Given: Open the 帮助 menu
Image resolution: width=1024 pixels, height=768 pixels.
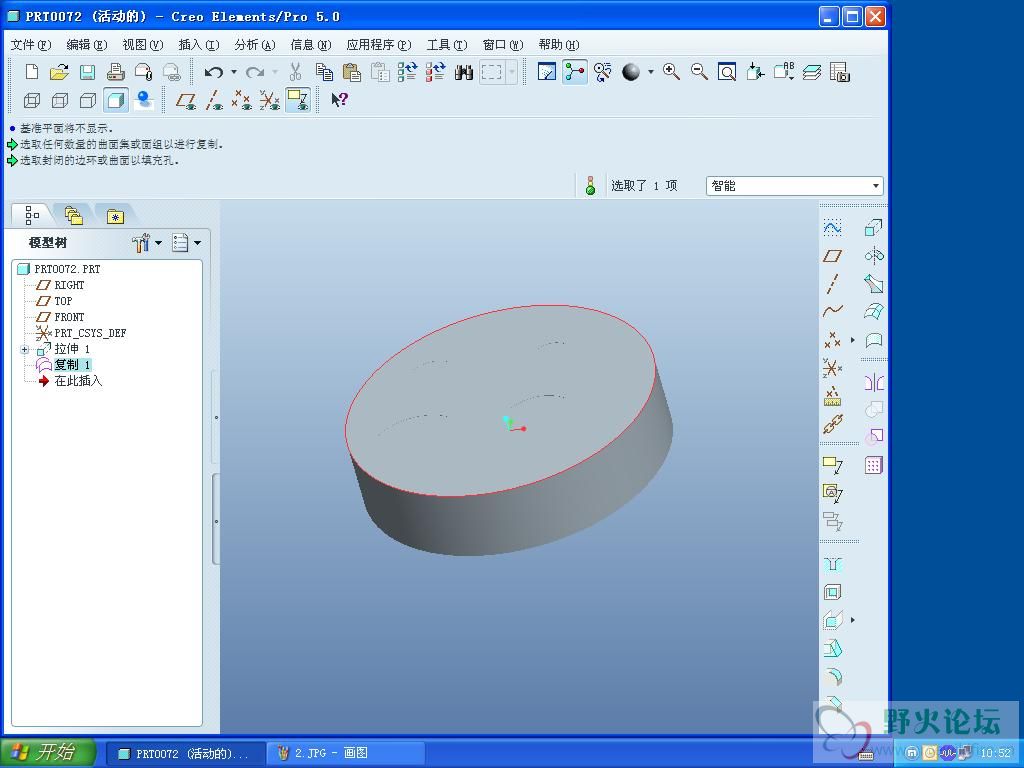Looking at the screenshot, I should 558,44.
